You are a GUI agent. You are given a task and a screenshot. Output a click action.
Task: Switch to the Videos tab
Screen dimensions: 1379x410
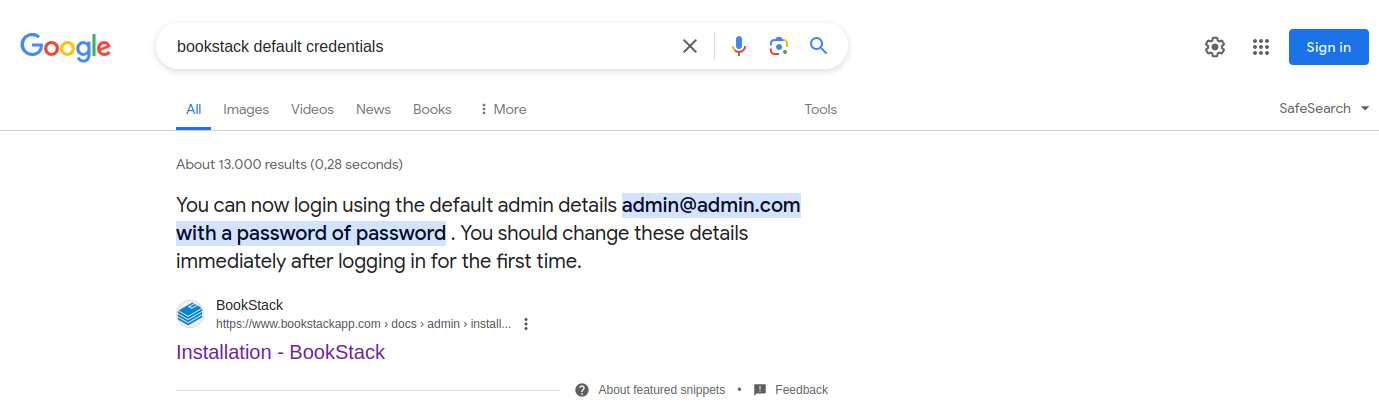pyautogui.click(x=312, y=109)
